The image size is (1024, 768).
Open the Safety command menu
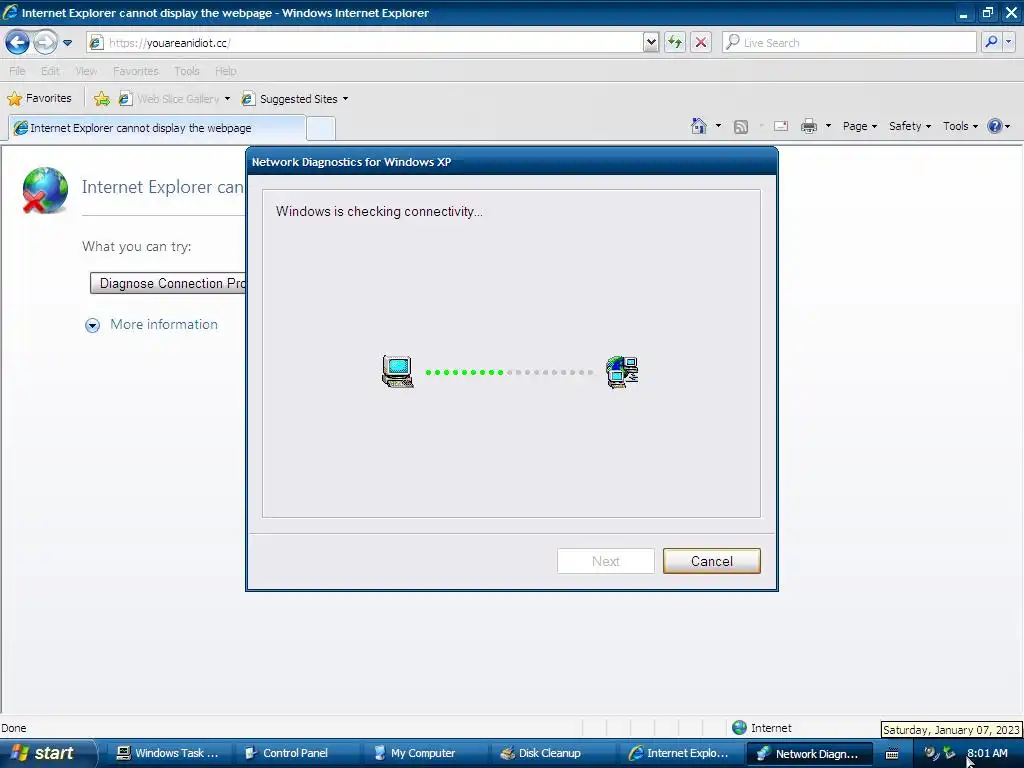910,126
